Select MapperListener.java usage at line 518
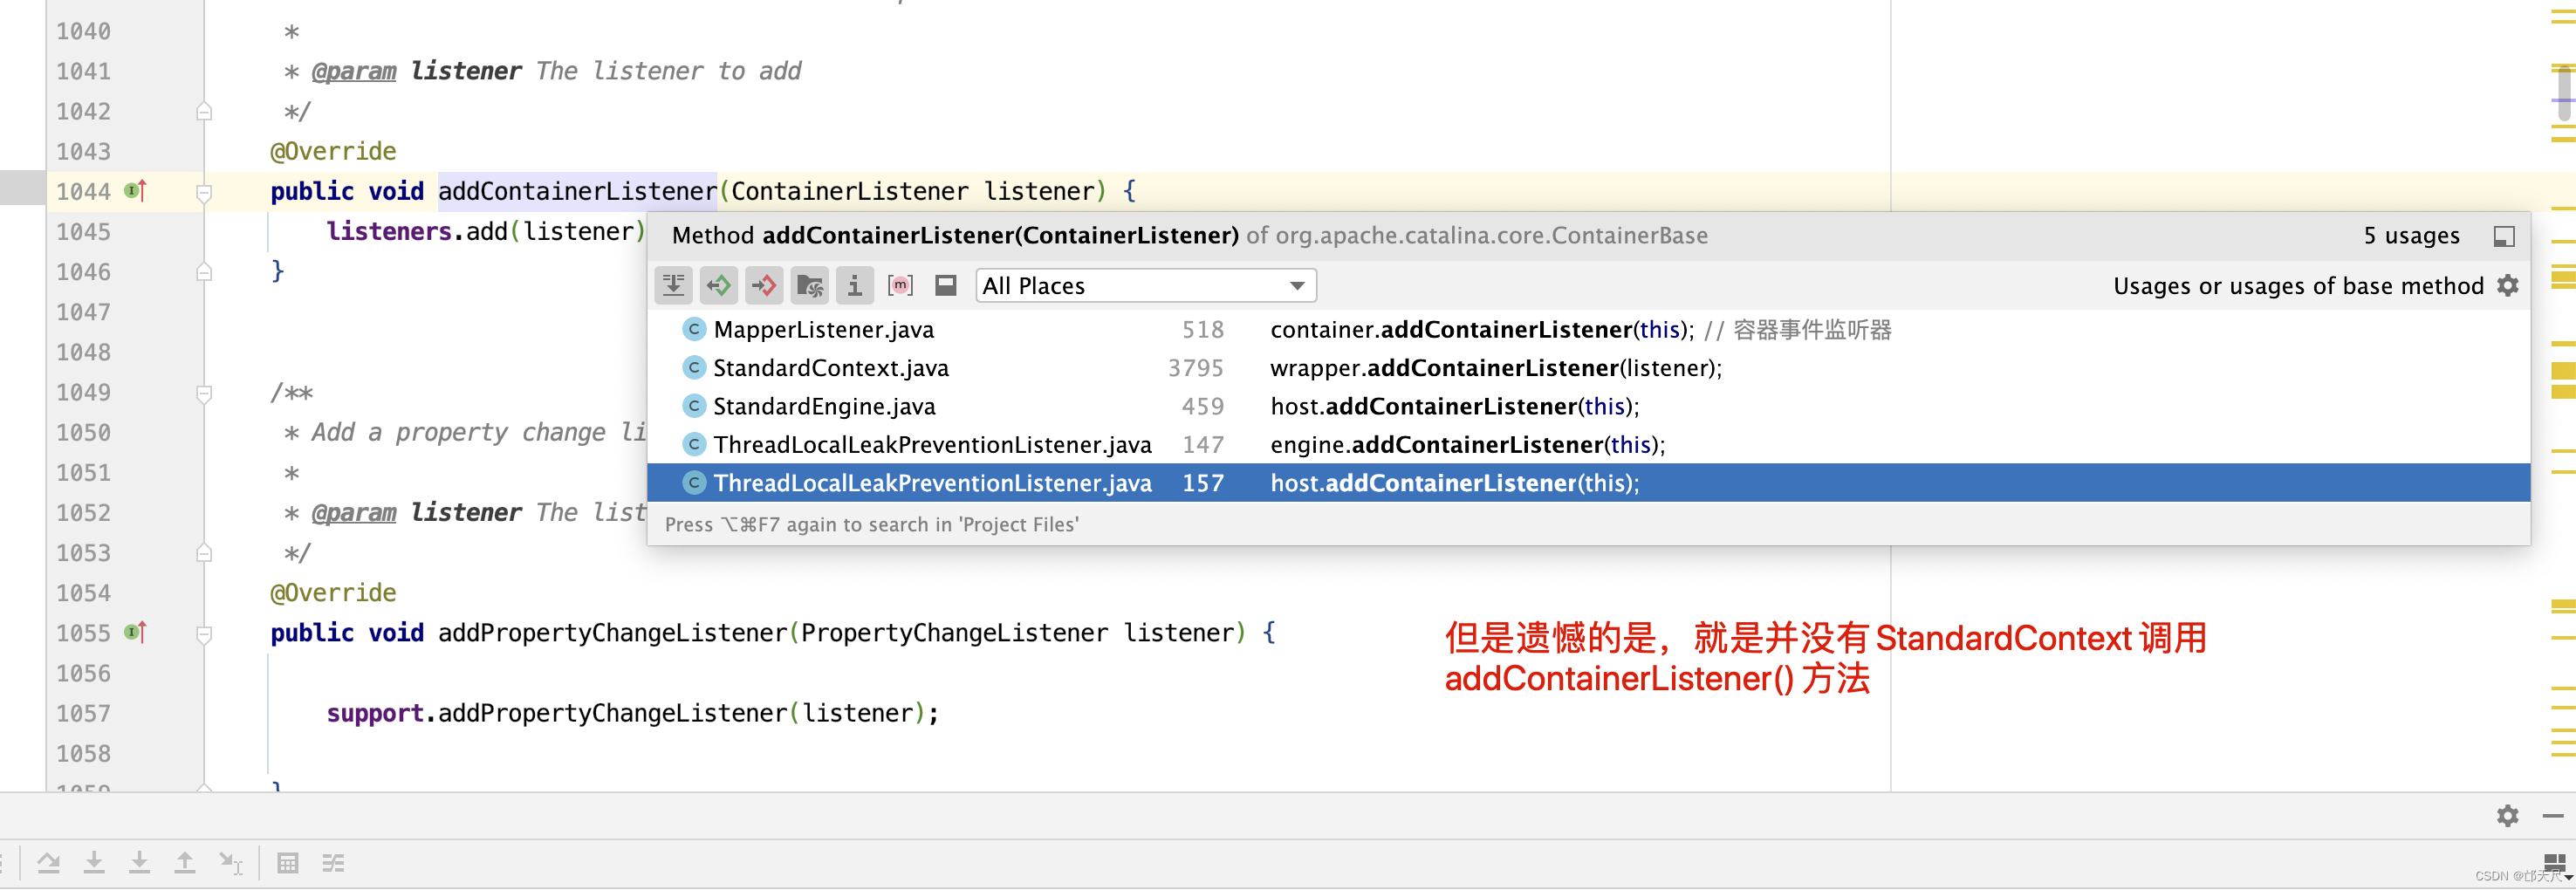Viewport: 2576px width, 890px height. [x=1589, y=330]
